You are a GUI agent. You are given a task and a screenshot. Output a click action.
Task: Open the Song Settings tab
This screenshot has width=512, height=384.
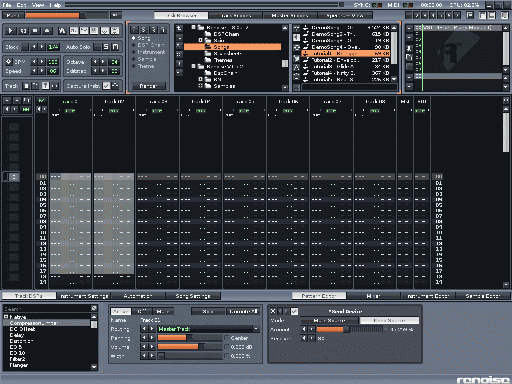[193, 296]
